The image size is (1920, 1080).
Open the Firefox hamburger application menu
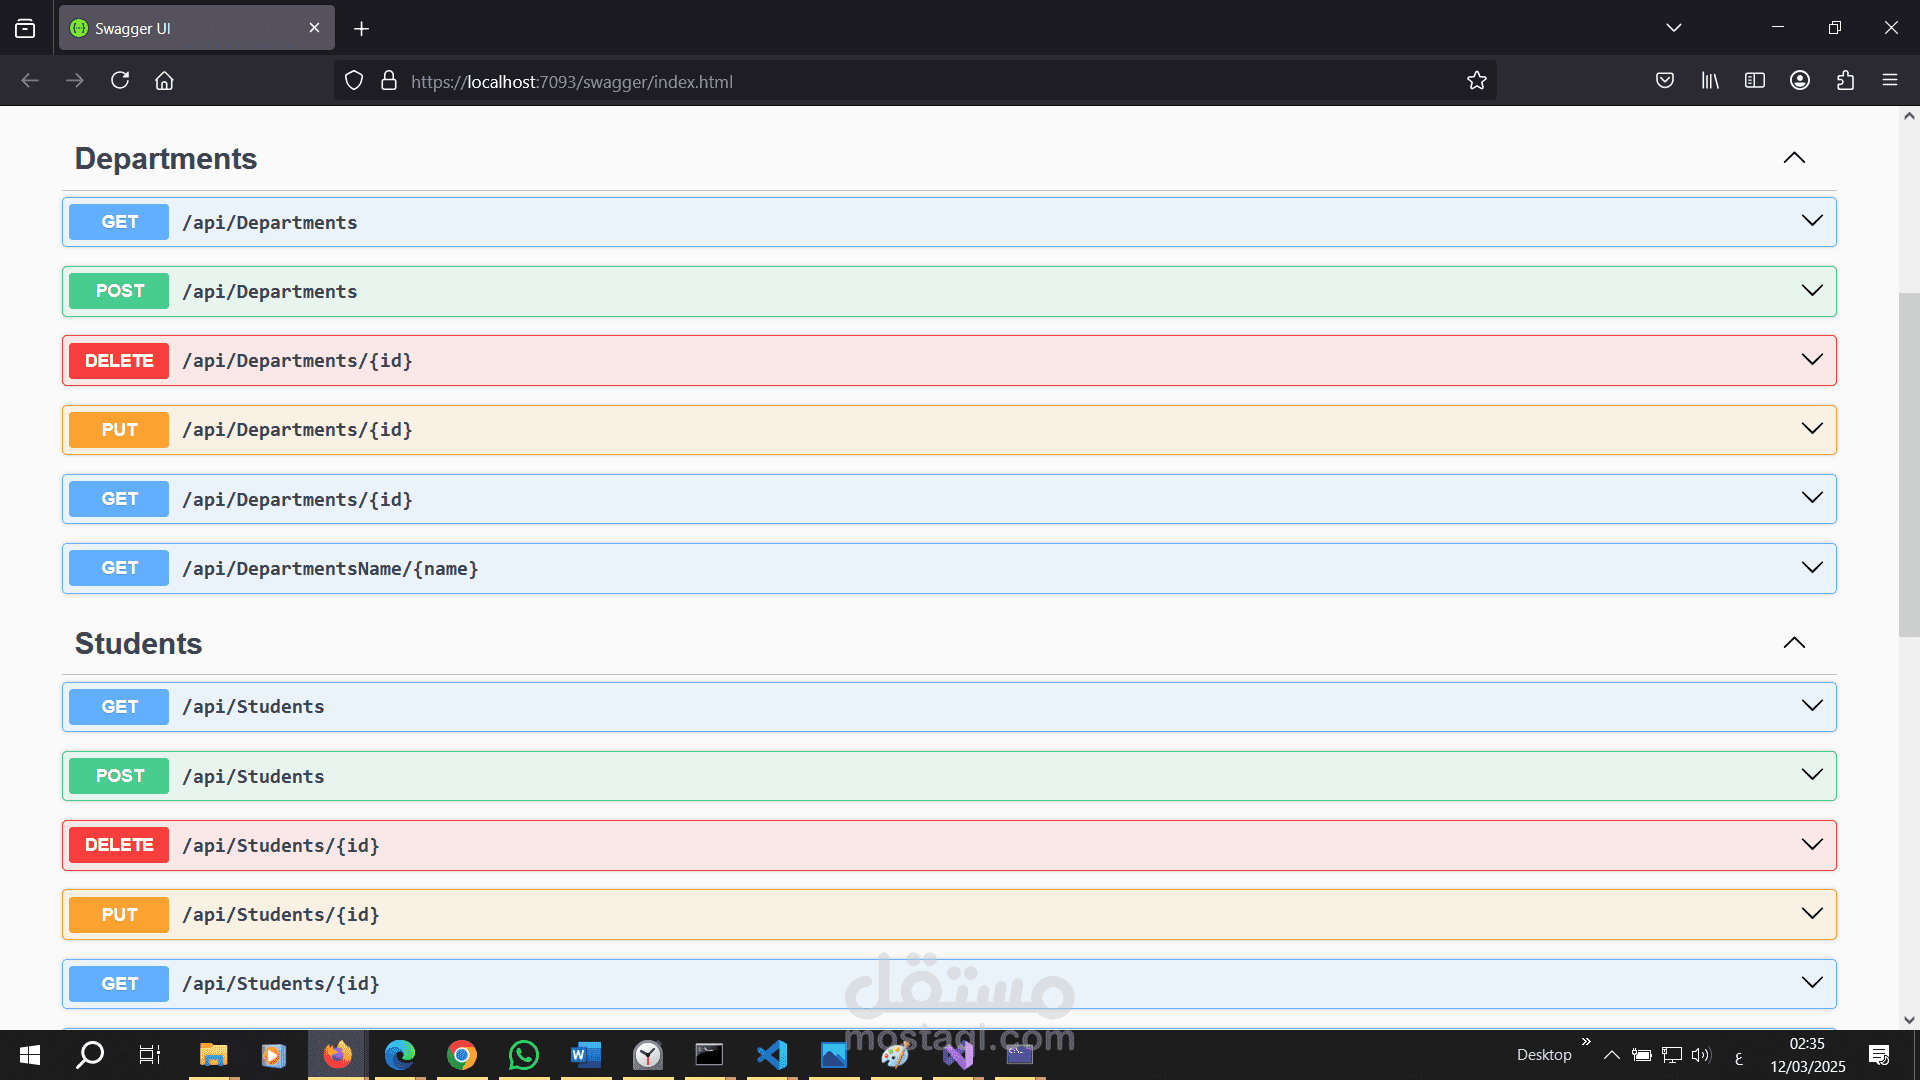1890,81
